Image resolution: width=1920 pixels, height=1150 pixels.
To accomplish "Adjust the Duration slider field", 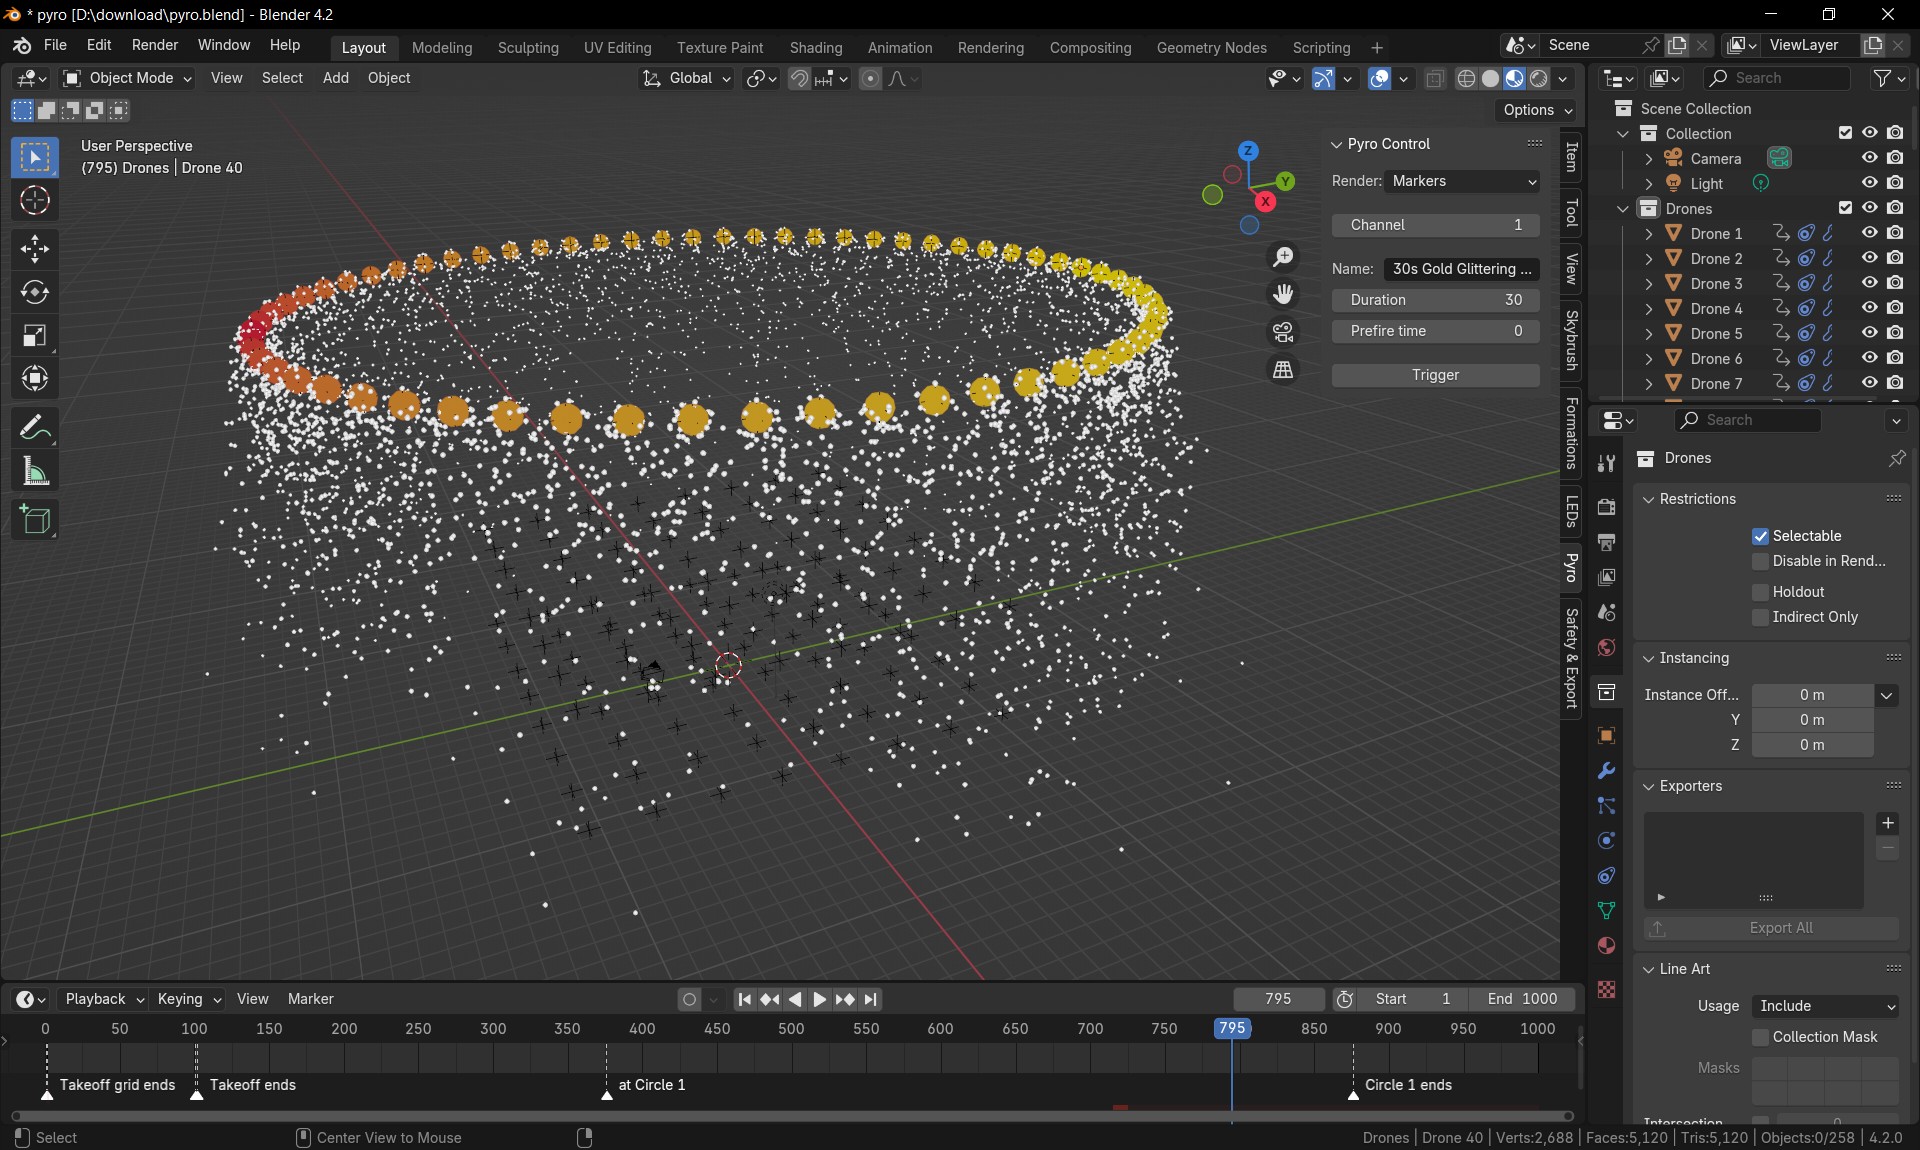I will coord(1435,300).
